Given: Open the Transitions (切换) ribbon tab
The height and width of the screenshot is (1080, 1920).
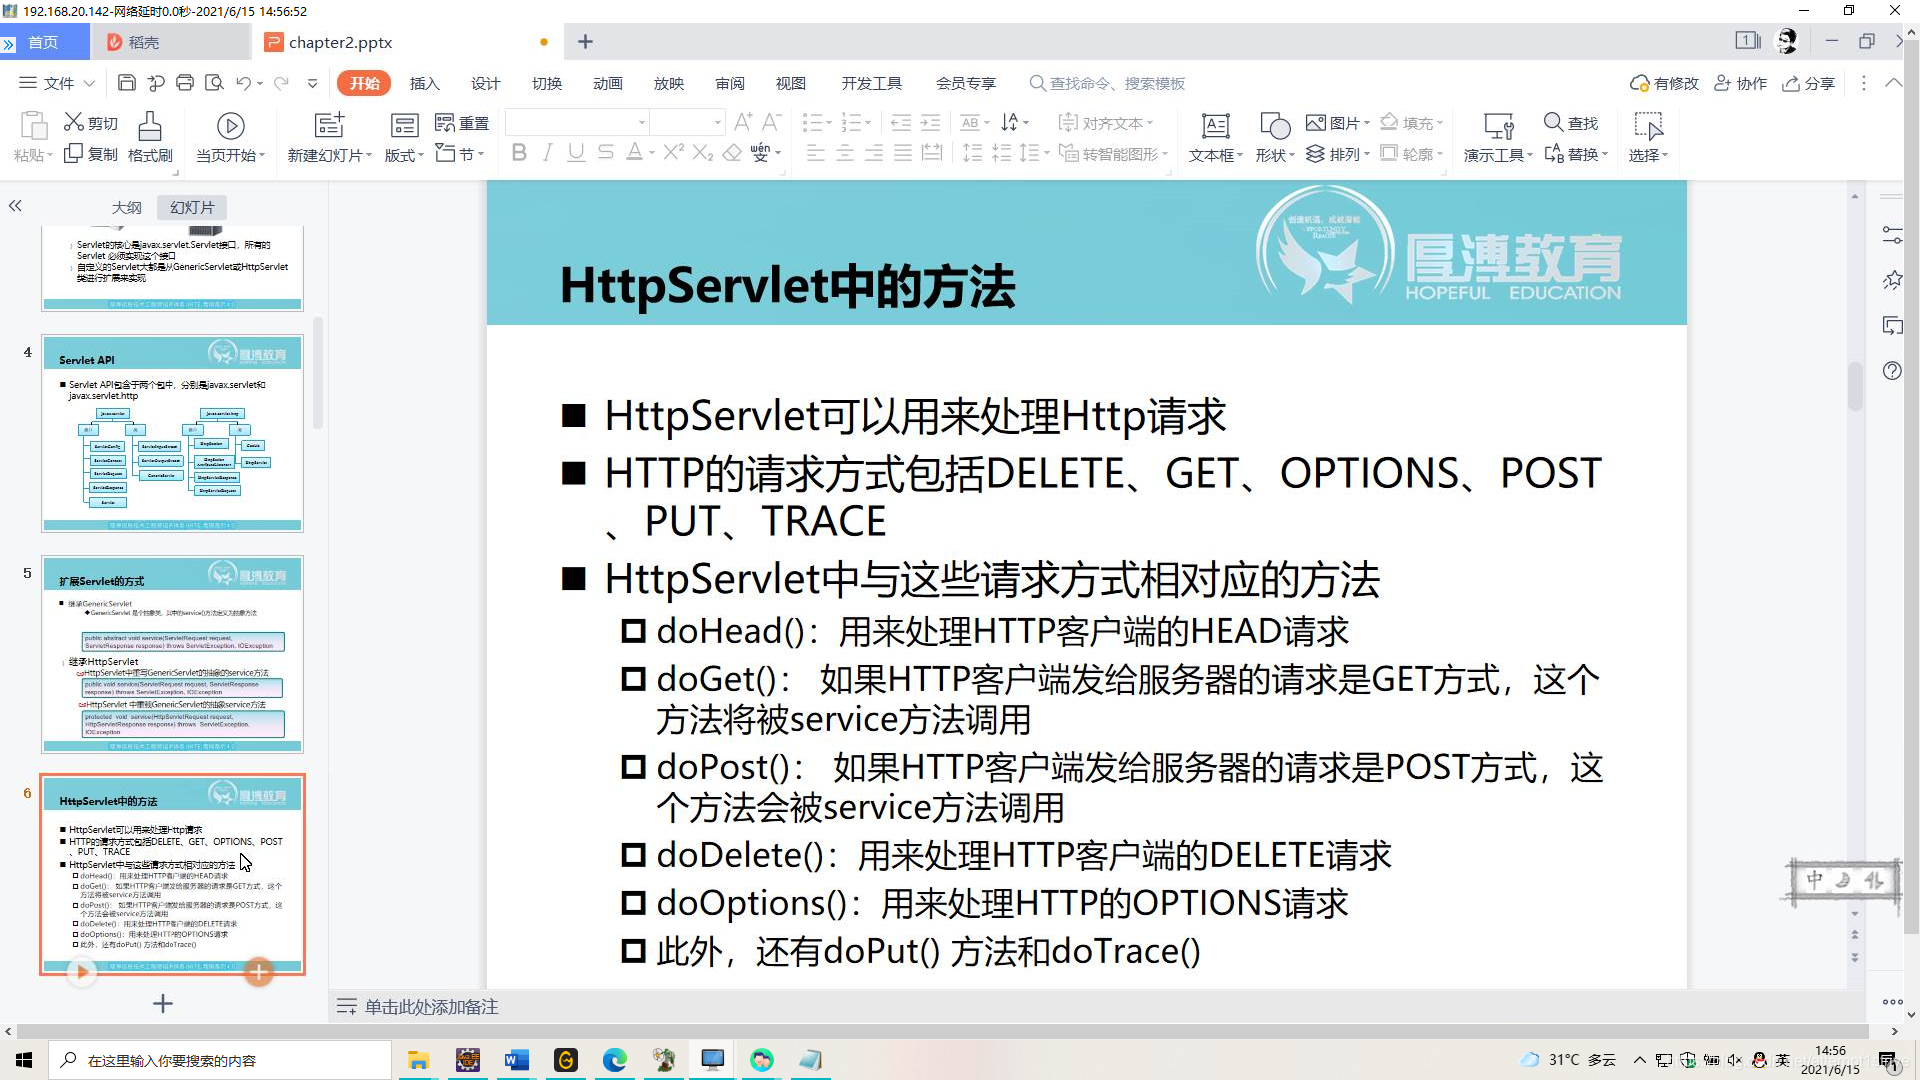Looking at the screenshot, I should [x=547, y=83].
